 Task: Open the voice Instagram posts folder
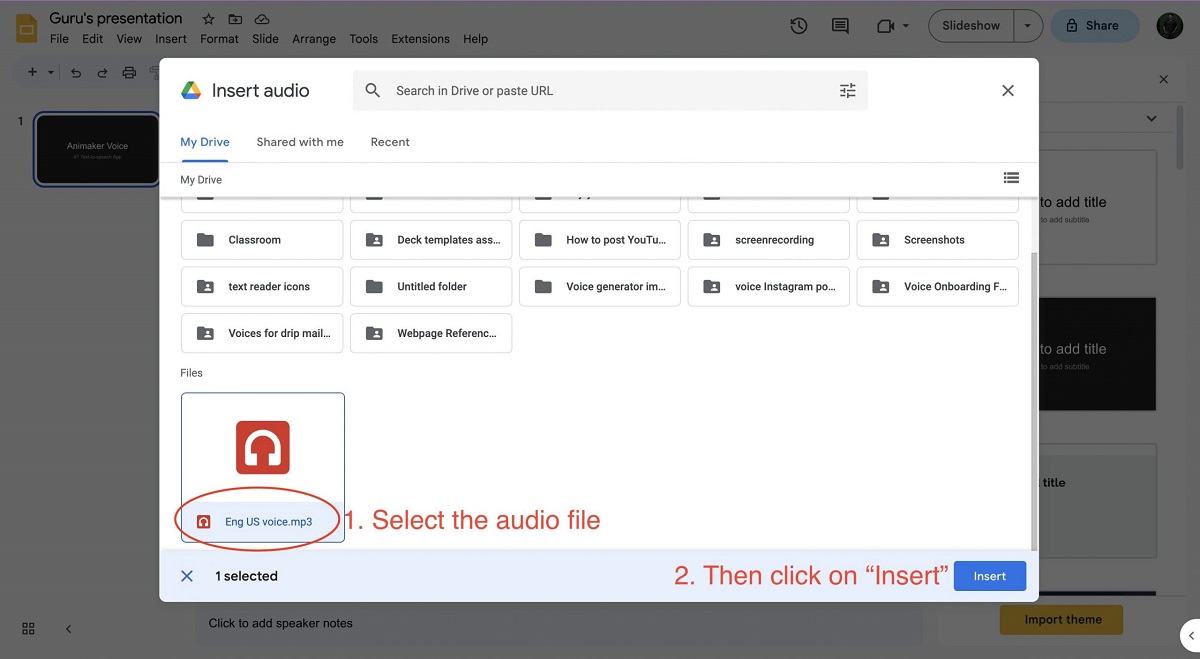pos(769,286)
